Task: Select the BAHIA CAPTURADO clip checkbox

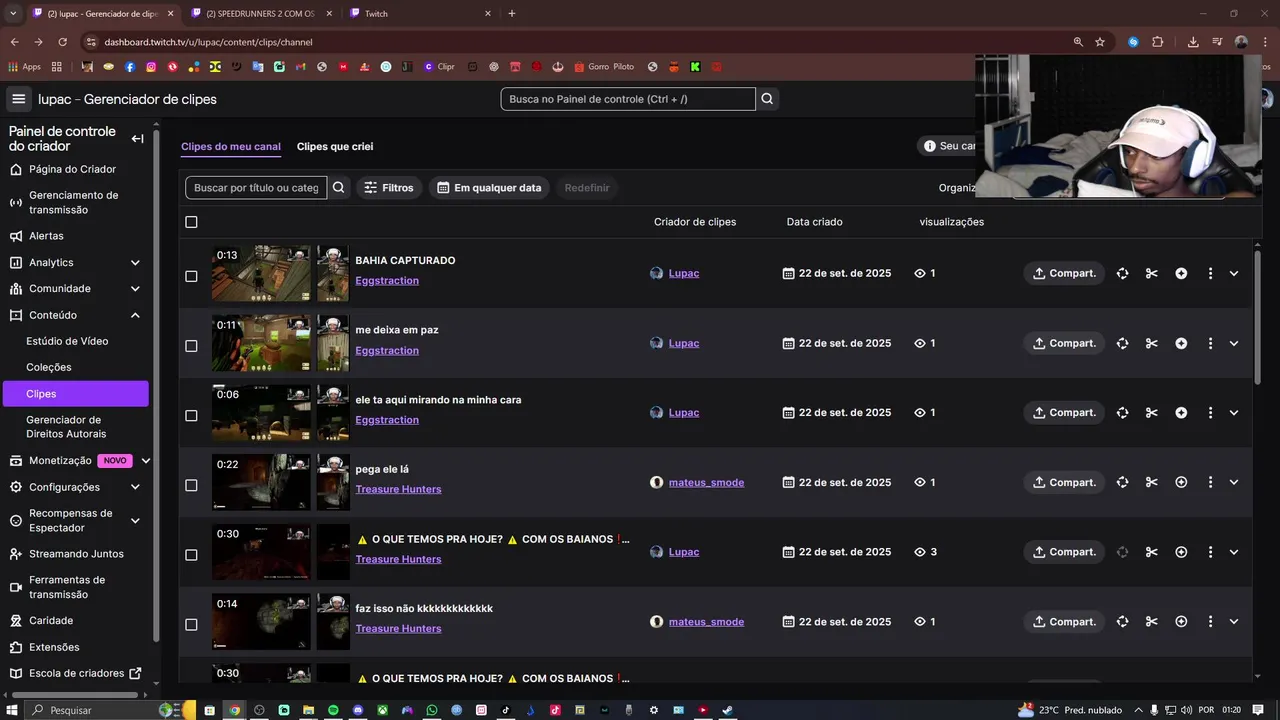Action: click(191, 276)
